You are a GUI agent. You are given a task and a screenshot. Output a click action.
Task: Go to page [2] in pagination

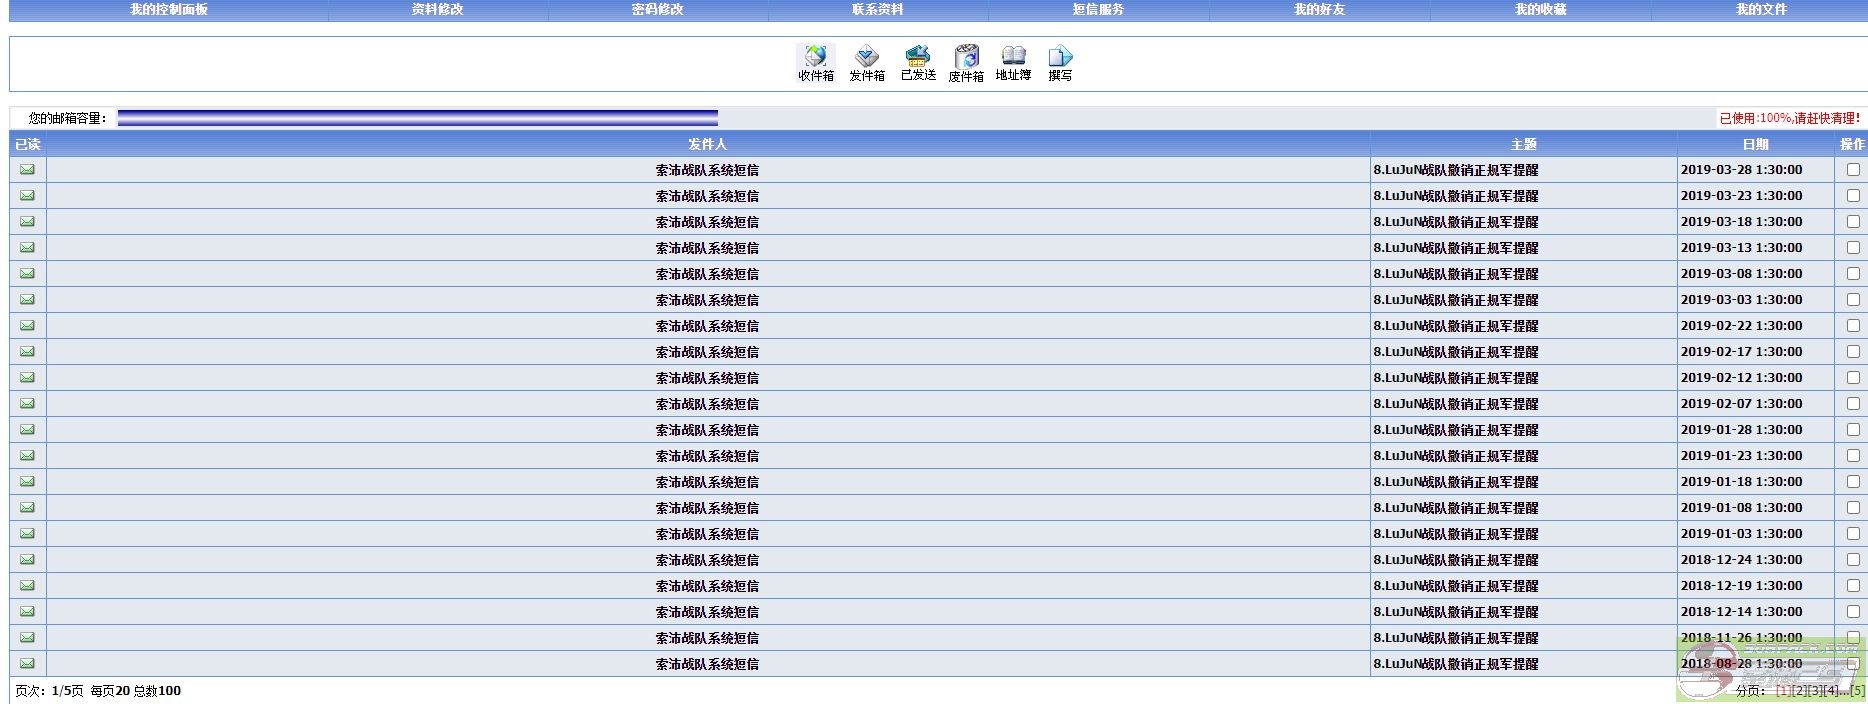(x=1799, y=691)
